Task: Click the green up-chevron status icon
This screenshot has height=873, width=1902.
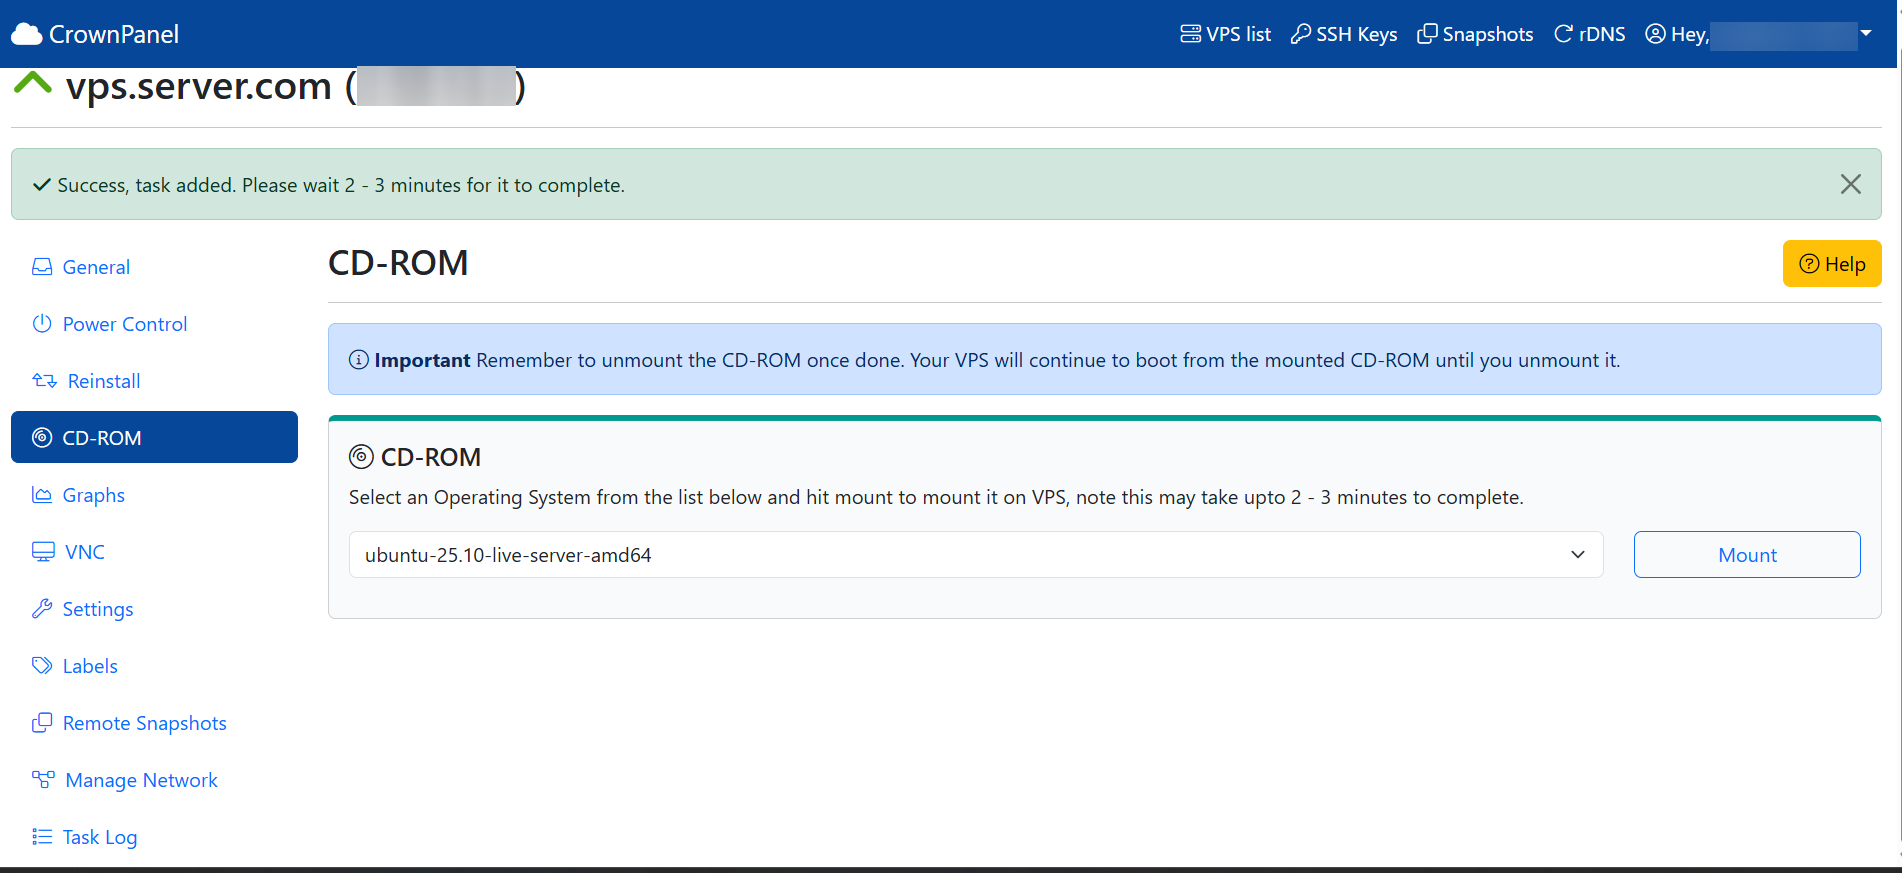Action: tap(33, 84)
